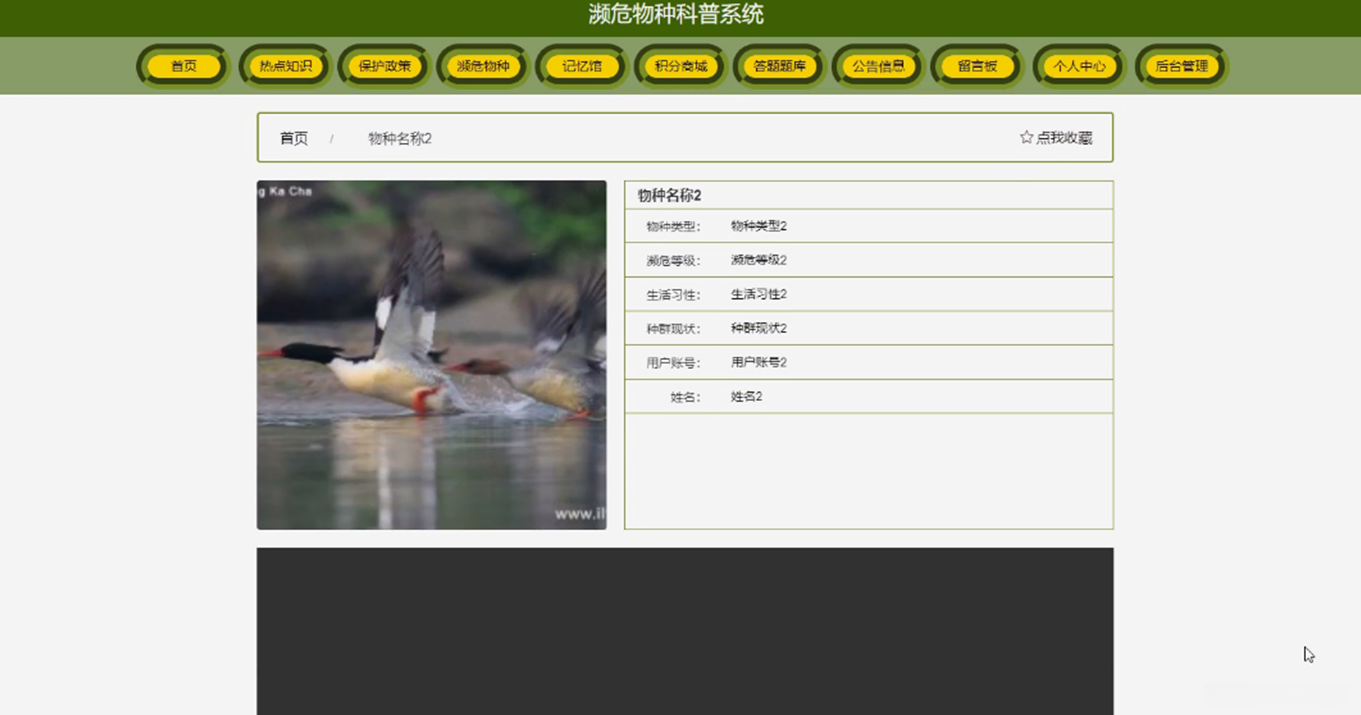Visit the 积分商城 menu item
This screenshot has width=1361, height=715.
680,66
